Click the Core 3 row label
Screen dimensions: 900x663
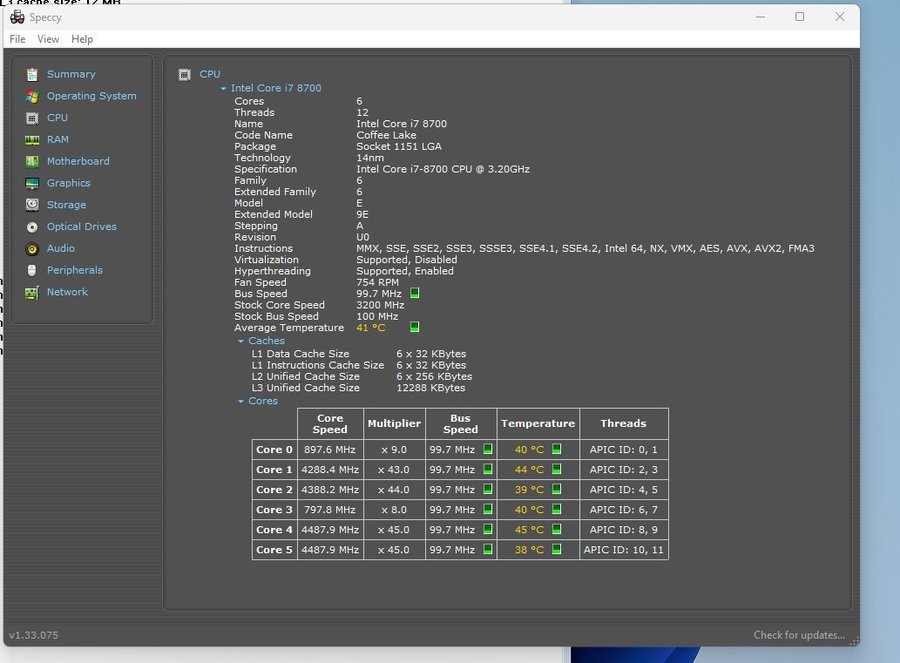click(x=274, y=510)
